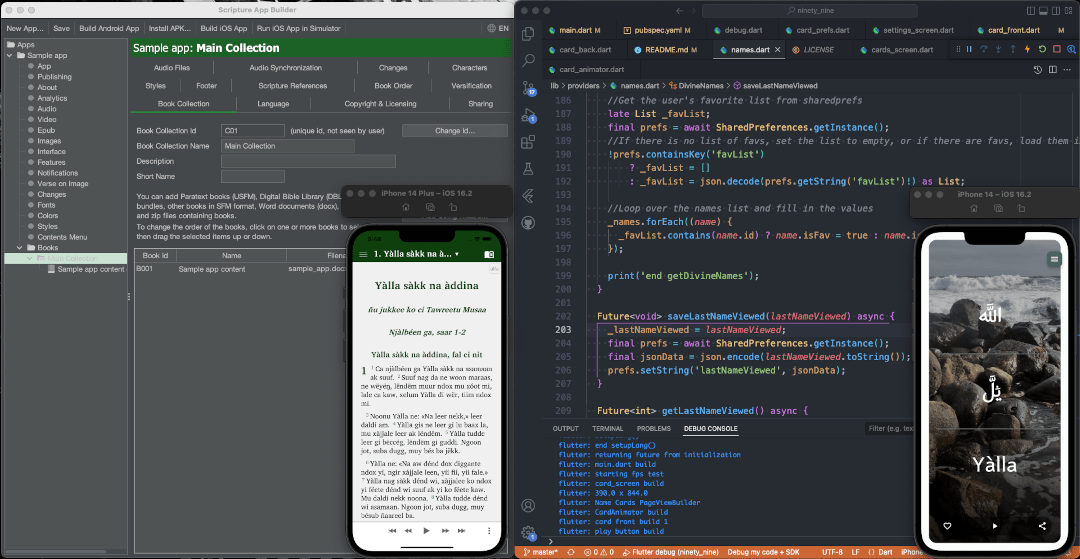Viewport: 1080px width, 559px height.
Task: Open the Accounts menu in VS Code
Action: [528, 505]
